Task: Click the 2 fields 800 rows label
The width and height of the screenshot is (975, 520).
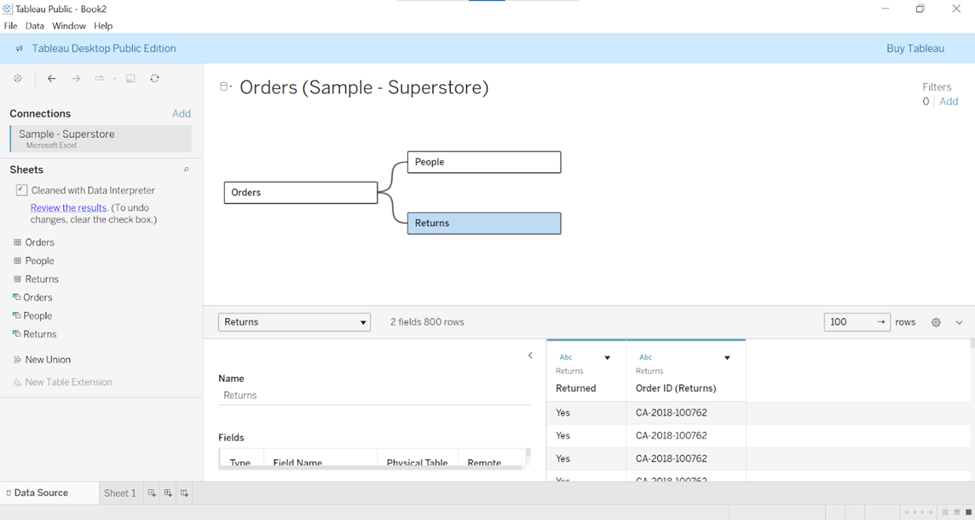Action: click(427, 322)
